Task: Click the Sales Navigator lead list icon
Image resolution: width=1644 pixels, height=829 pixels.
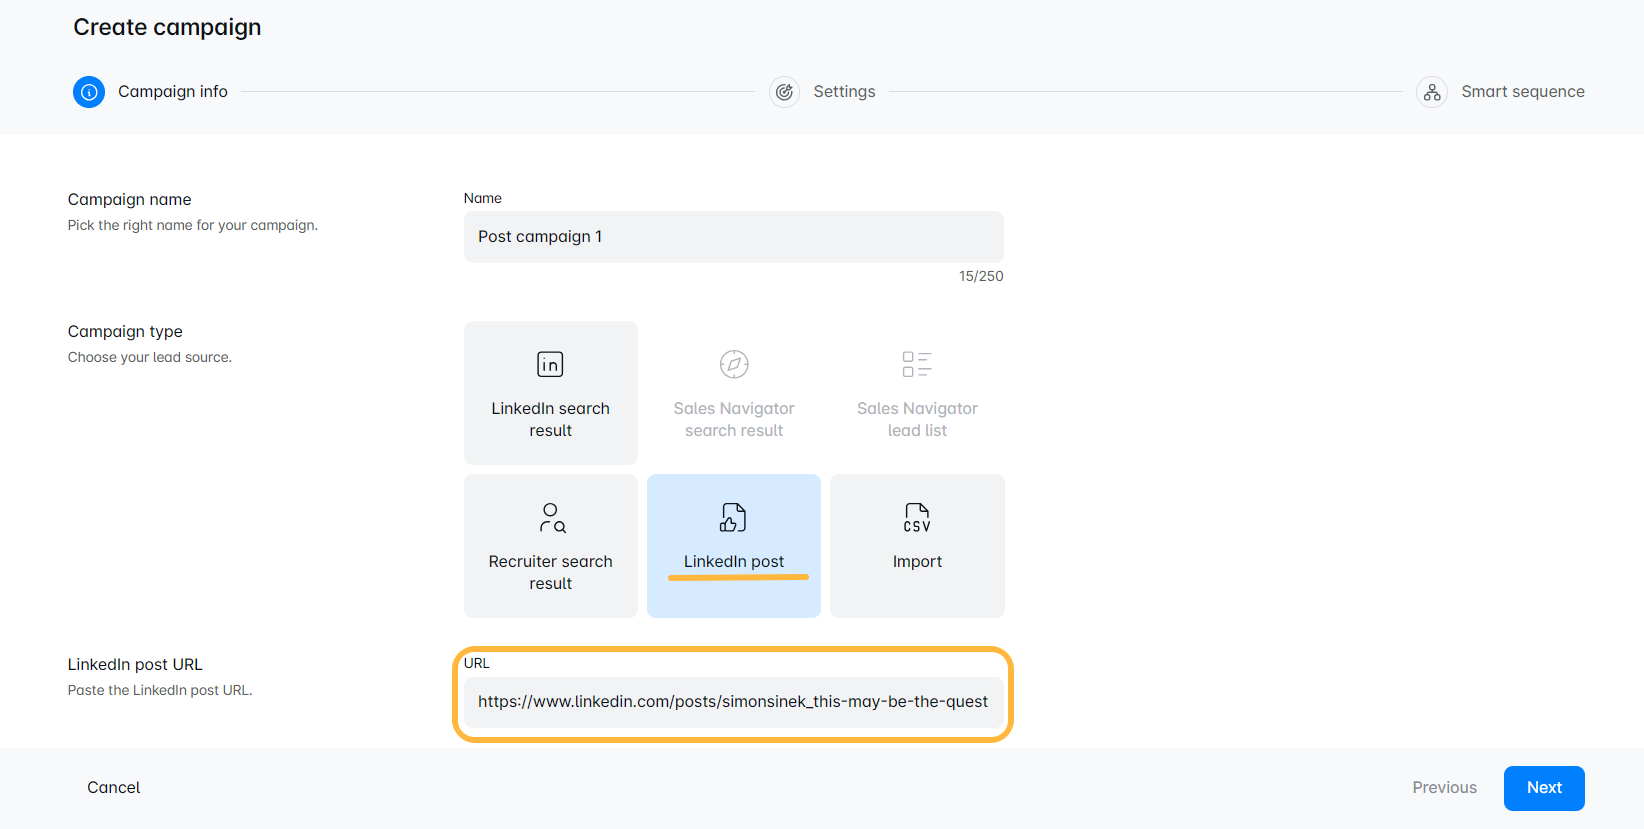Action: click(x=917, y=364)
